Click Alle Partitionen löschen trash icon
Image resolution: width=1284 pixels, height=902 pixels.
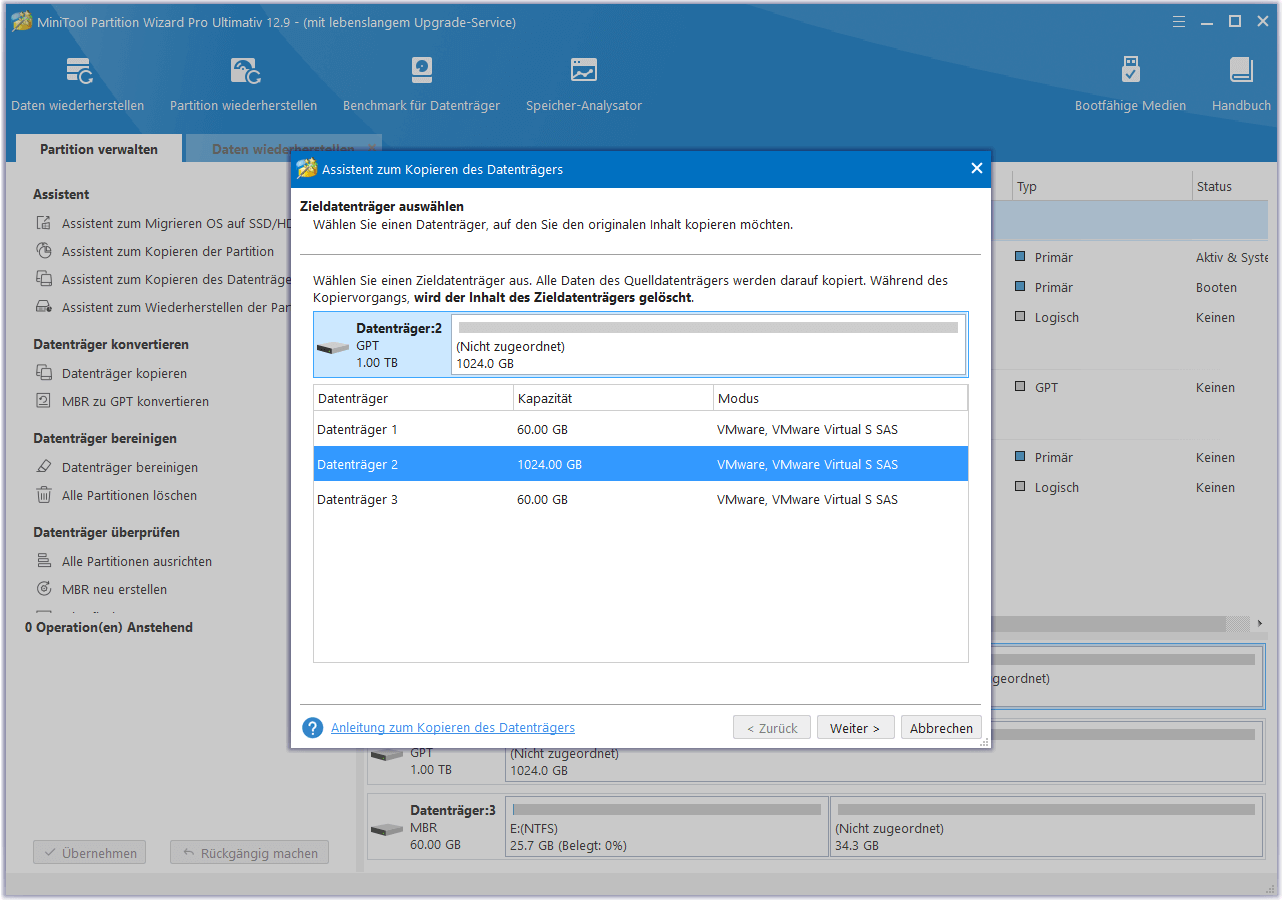[x=44, y=495]
